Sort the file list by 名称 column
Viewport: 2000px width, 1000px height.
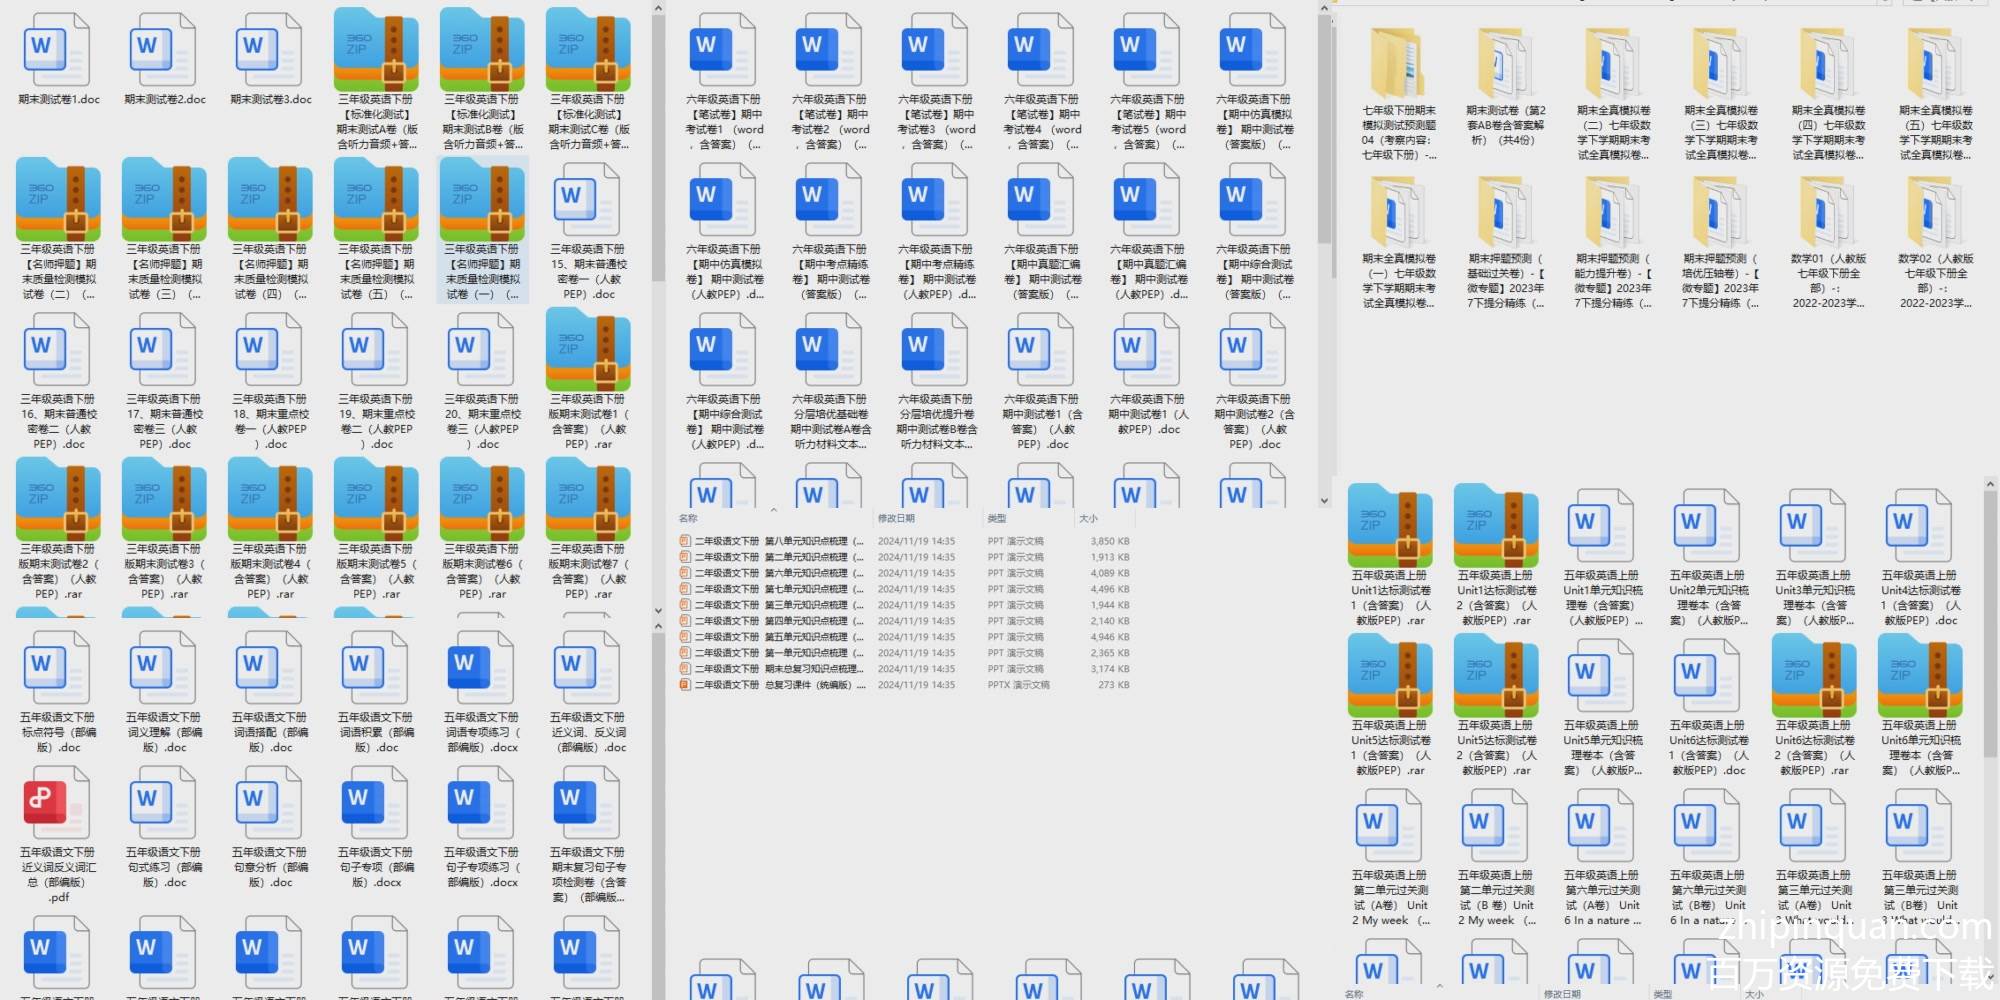point(688,518)
